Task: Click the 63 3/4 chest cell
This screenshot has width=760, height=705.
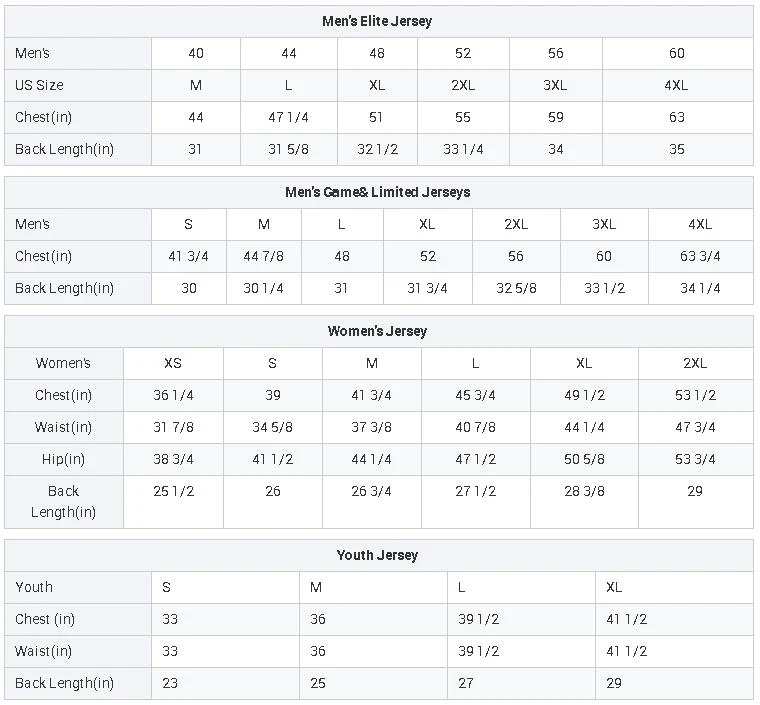Action: click(x=700, y=256)
